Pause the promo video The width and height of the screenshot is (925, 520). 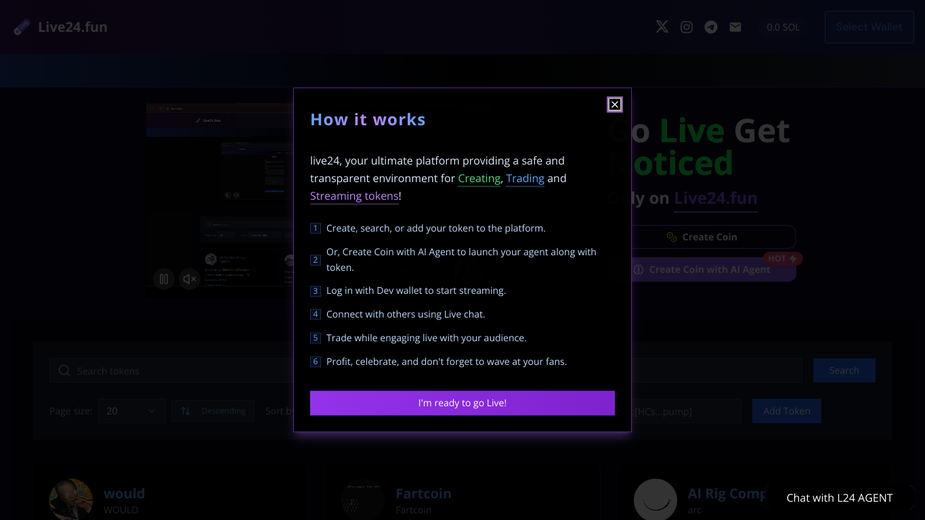163,279
